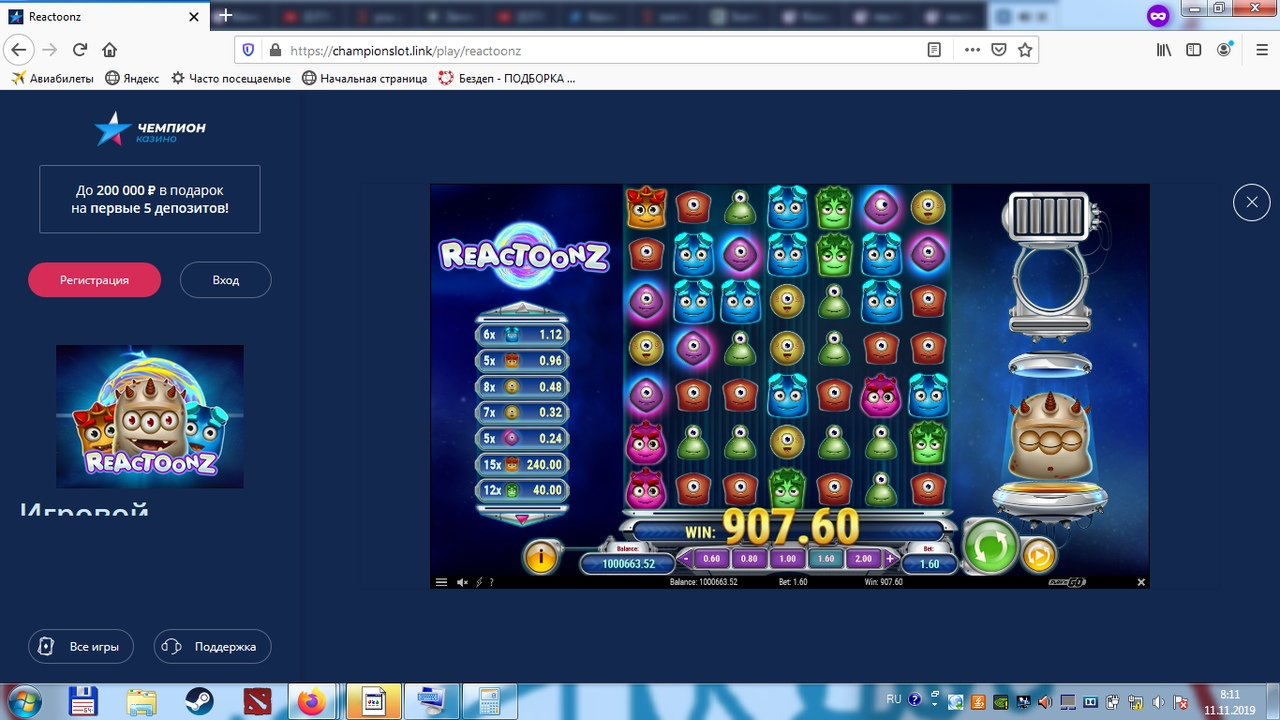Start autoplay with the orange button
The image size is (1280, 720).
pyautogui.click(x=1038, y=554)
